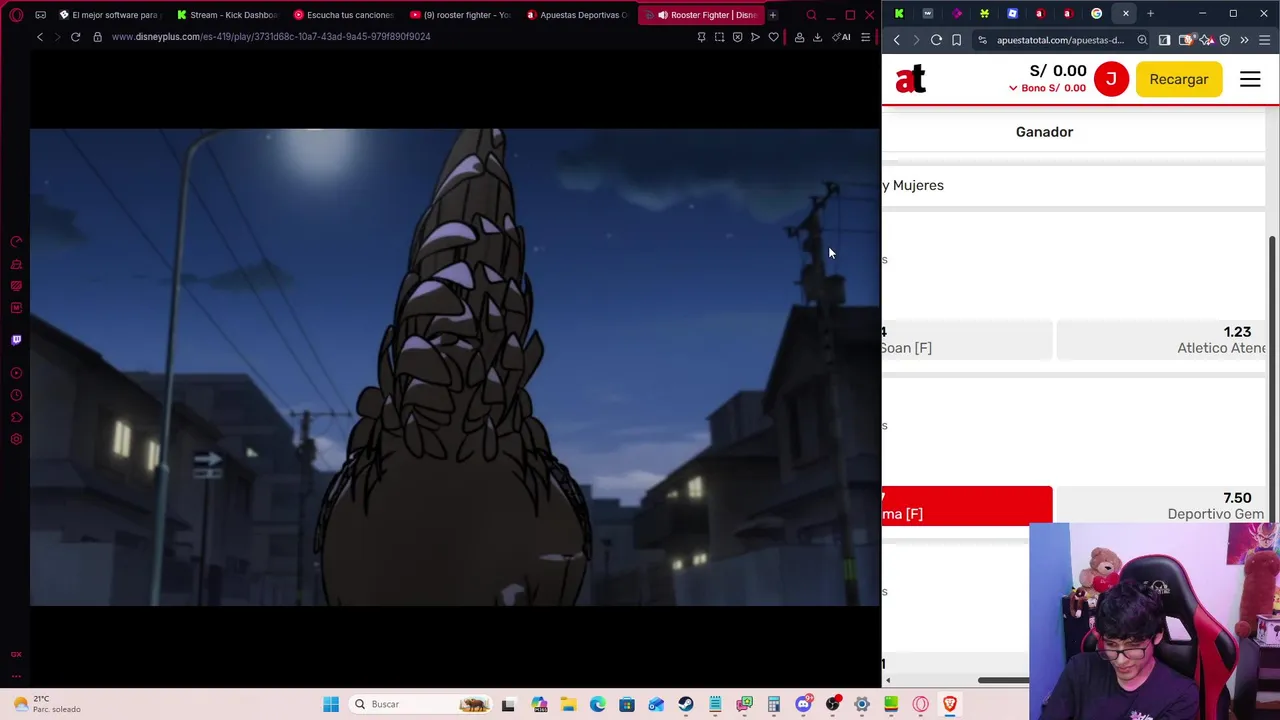
Task: Select the Ganador market header
Action: click(1044, 132)
